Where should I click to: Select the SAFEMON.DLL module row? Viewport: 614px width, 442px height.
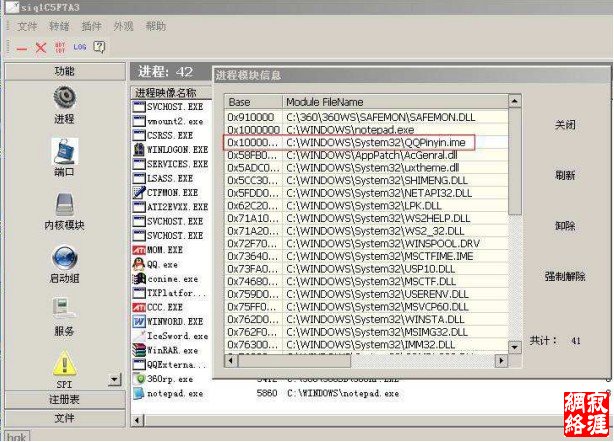pos(366,117)
